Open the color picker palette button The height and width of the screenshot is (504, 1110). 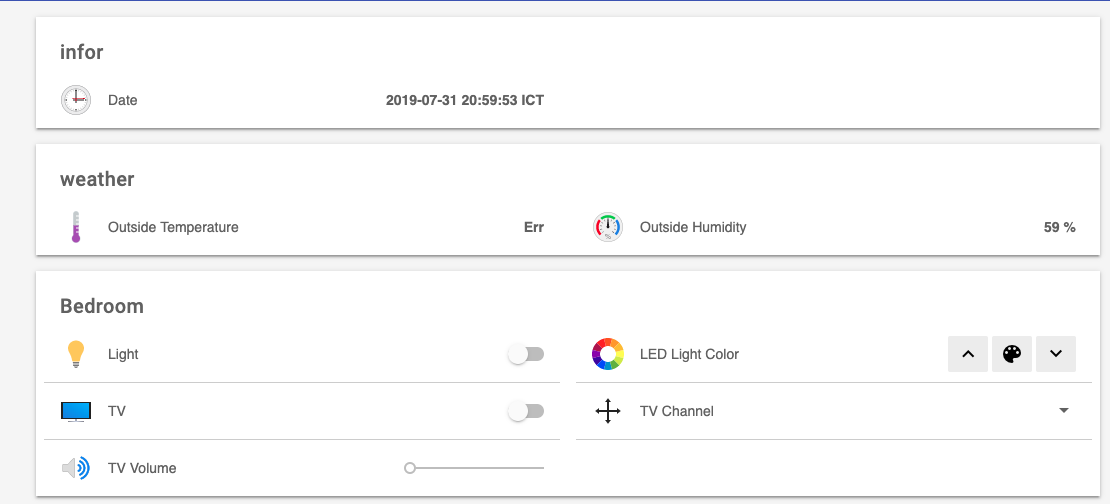pos(1011,354)
